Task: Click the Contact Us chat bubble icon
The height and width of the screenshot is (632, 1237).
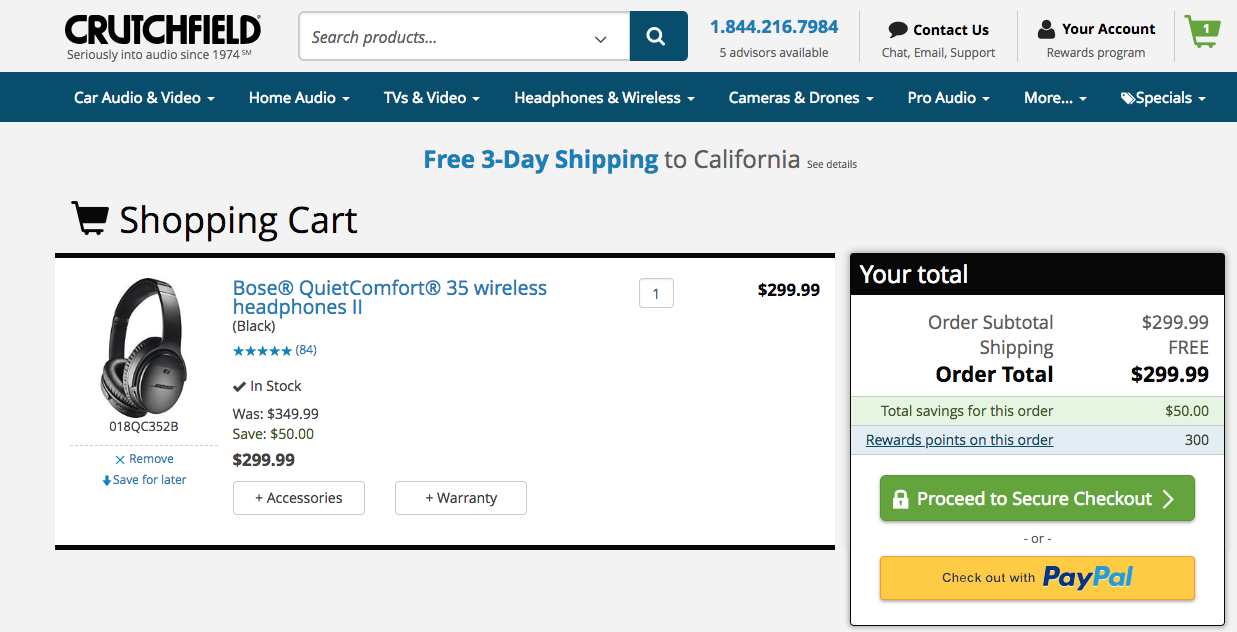Action: pyautogui.click(x=897, y=30)
